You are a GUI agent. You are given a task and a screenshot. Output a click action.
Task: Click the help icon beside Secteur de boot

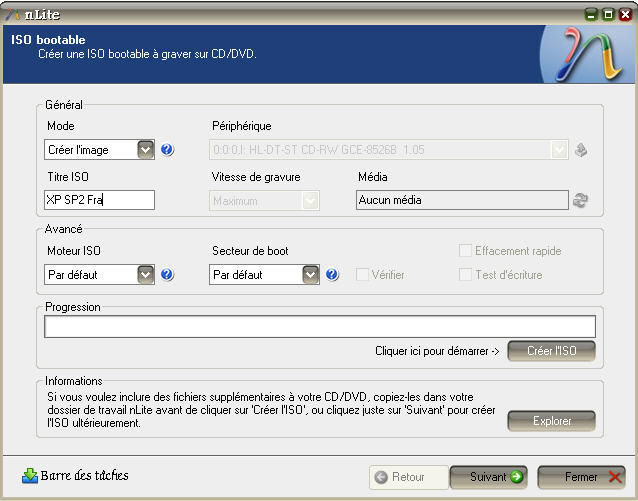point(332,275)
